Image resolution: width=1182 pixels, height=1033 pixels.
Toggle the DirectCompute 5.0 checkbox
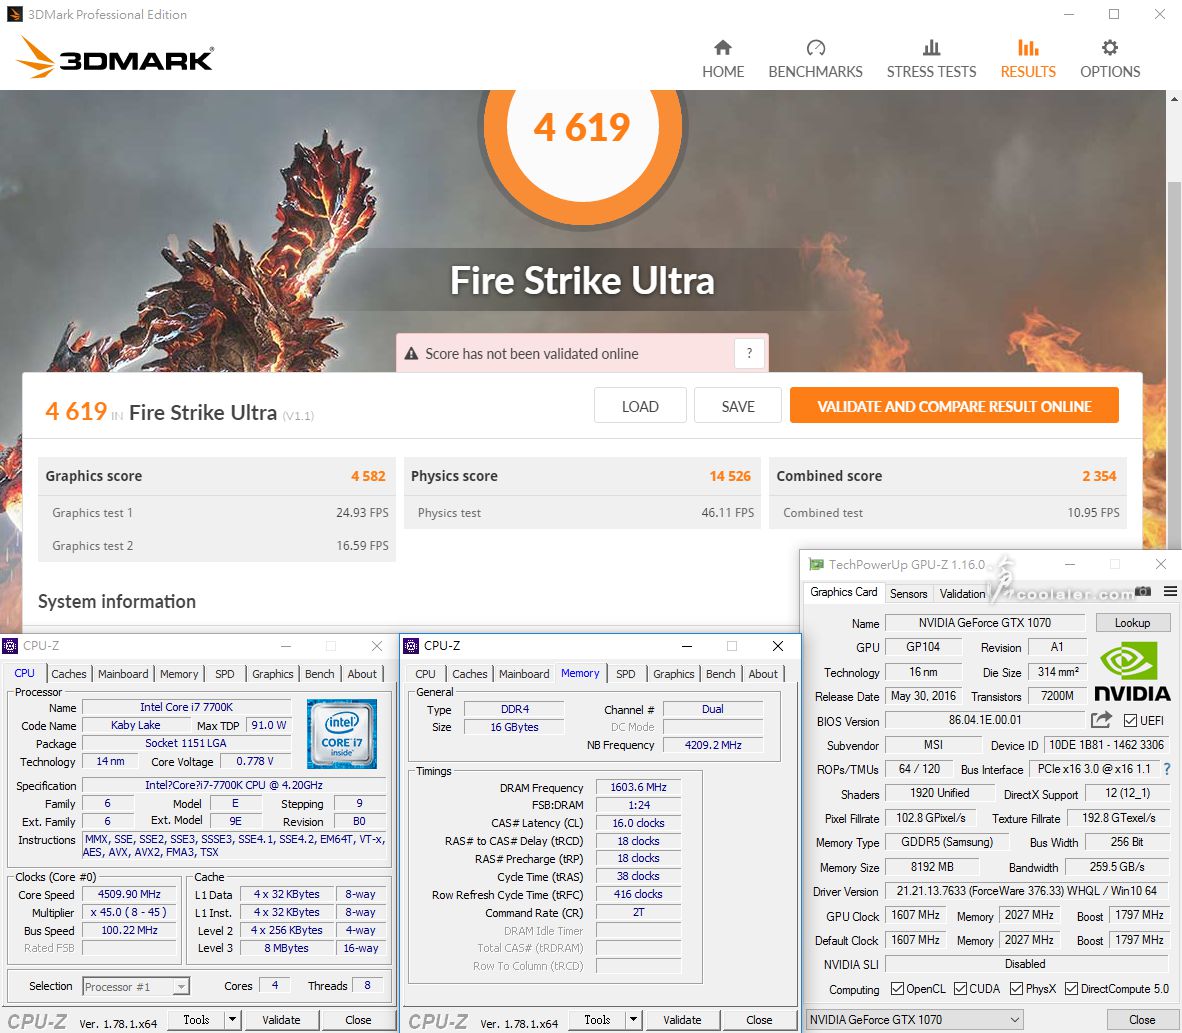click(x=1071, y=989)
